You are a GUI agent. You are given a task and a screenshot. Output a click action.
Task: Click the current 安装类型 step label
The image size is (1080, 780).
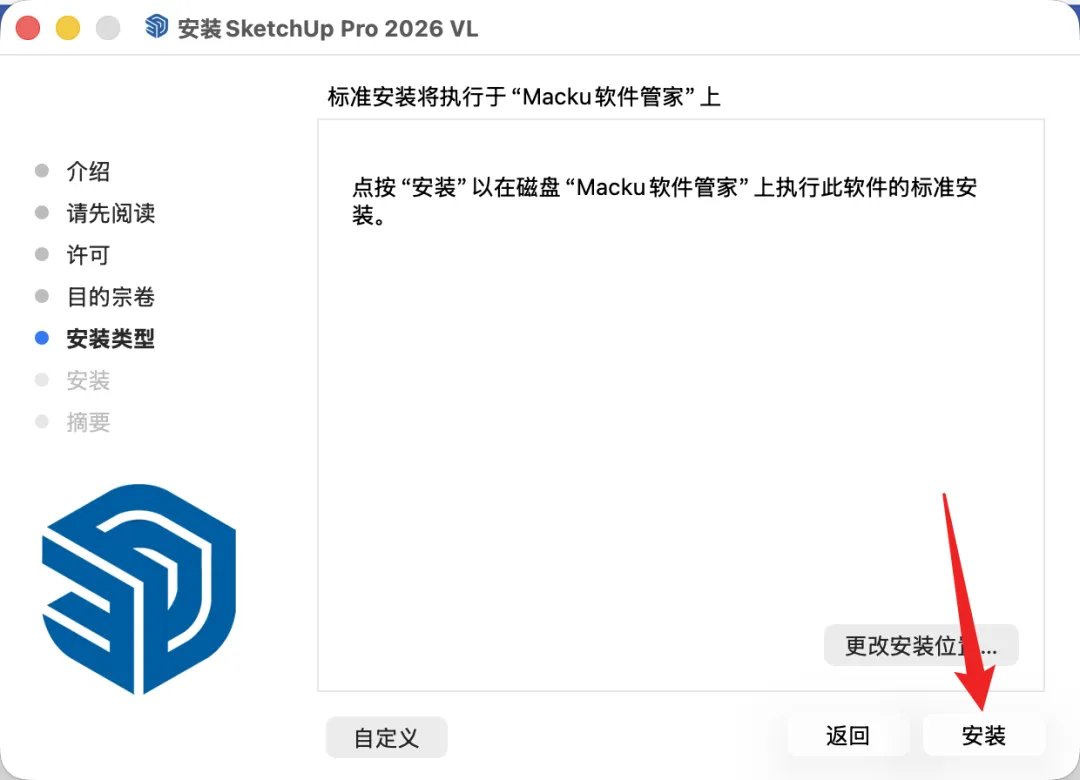click(111, 338)
